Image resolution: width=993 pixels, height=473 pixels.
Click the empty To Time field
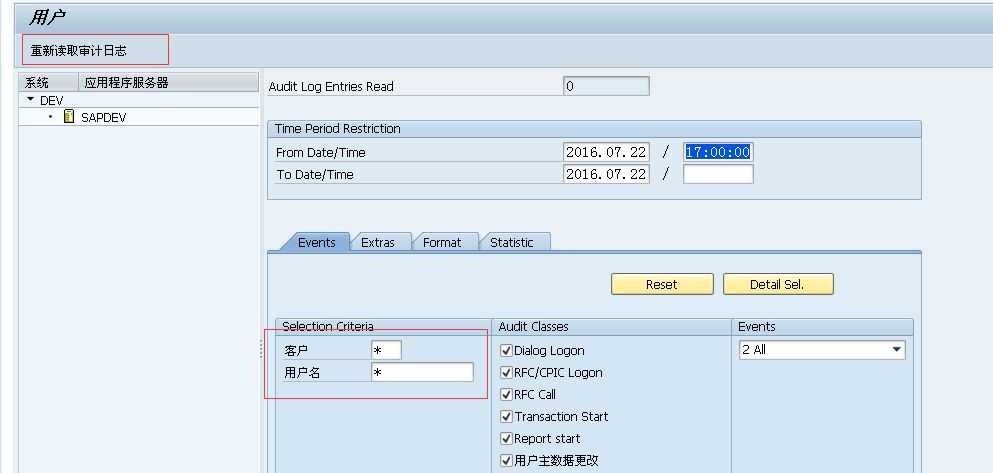(x=718, y=174)
